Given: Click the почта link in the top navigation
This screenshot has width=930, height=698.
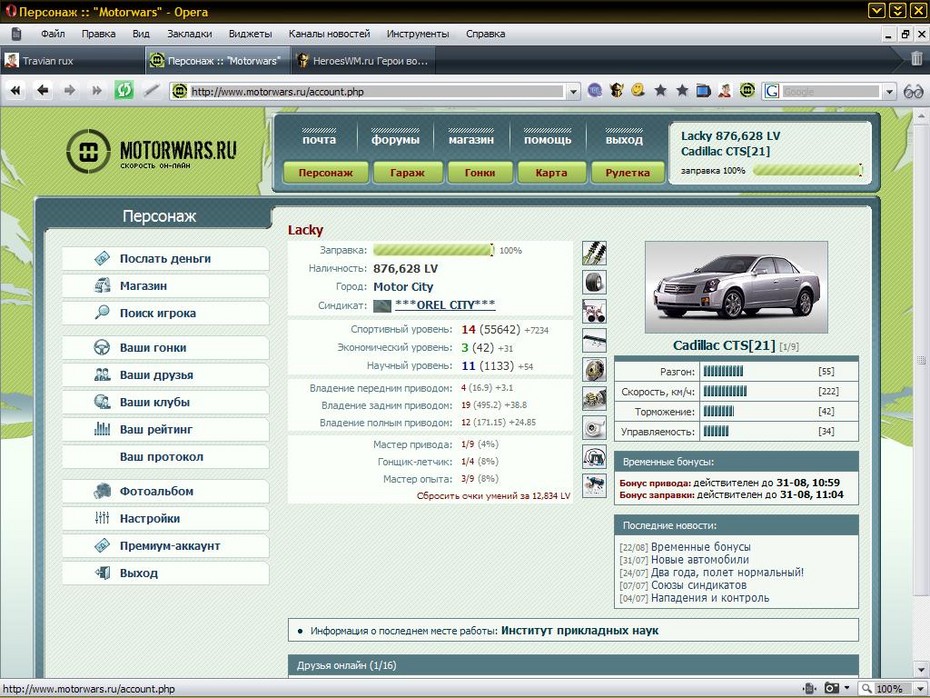Looking at the screenshot, I should pos(319,140).
